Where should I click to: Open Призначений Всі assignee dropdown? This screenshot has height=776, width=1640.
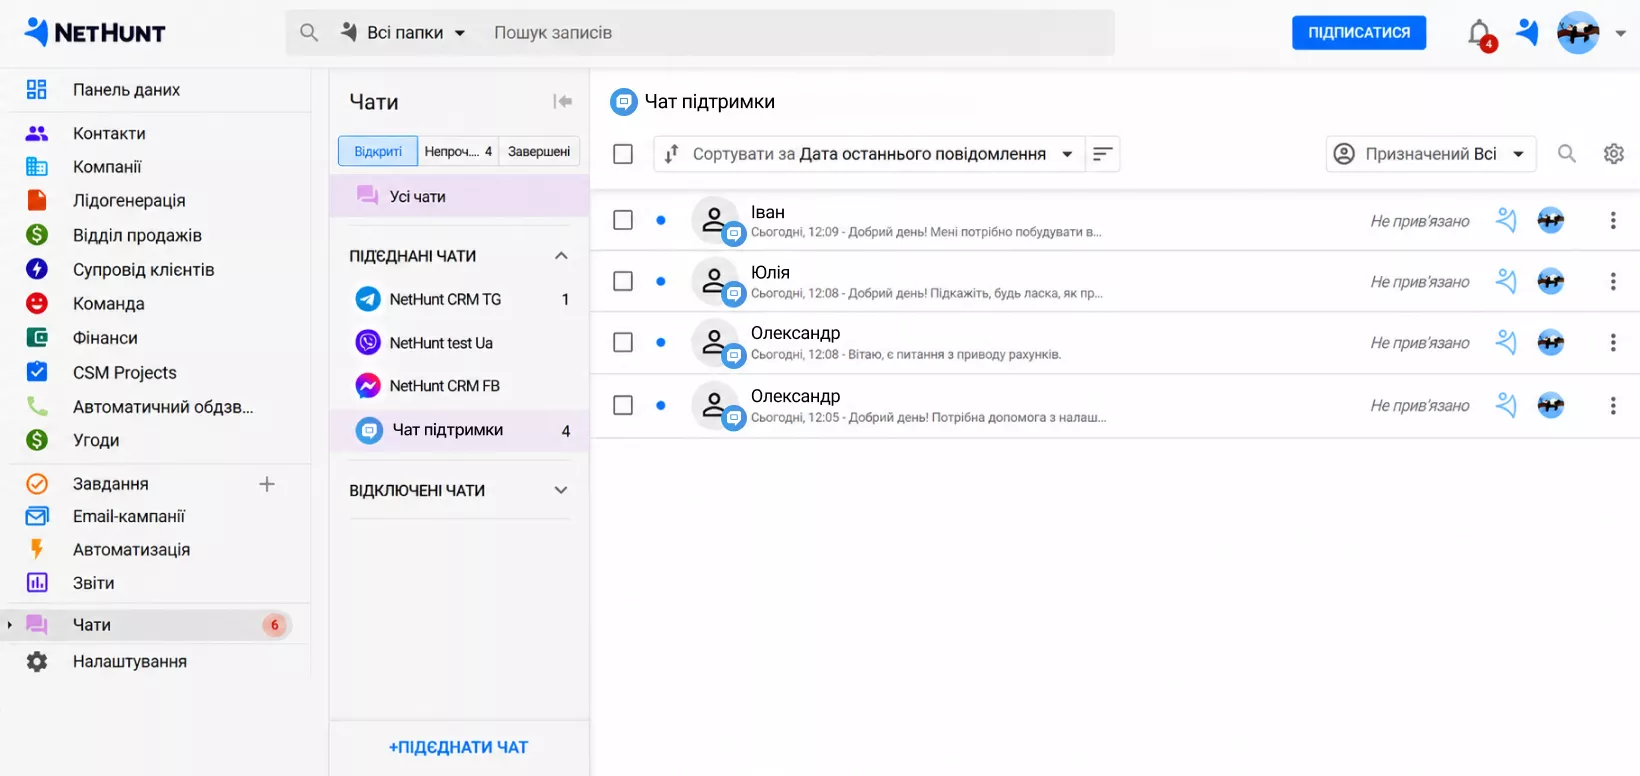pyautogui.click(x=1431, y=154)
